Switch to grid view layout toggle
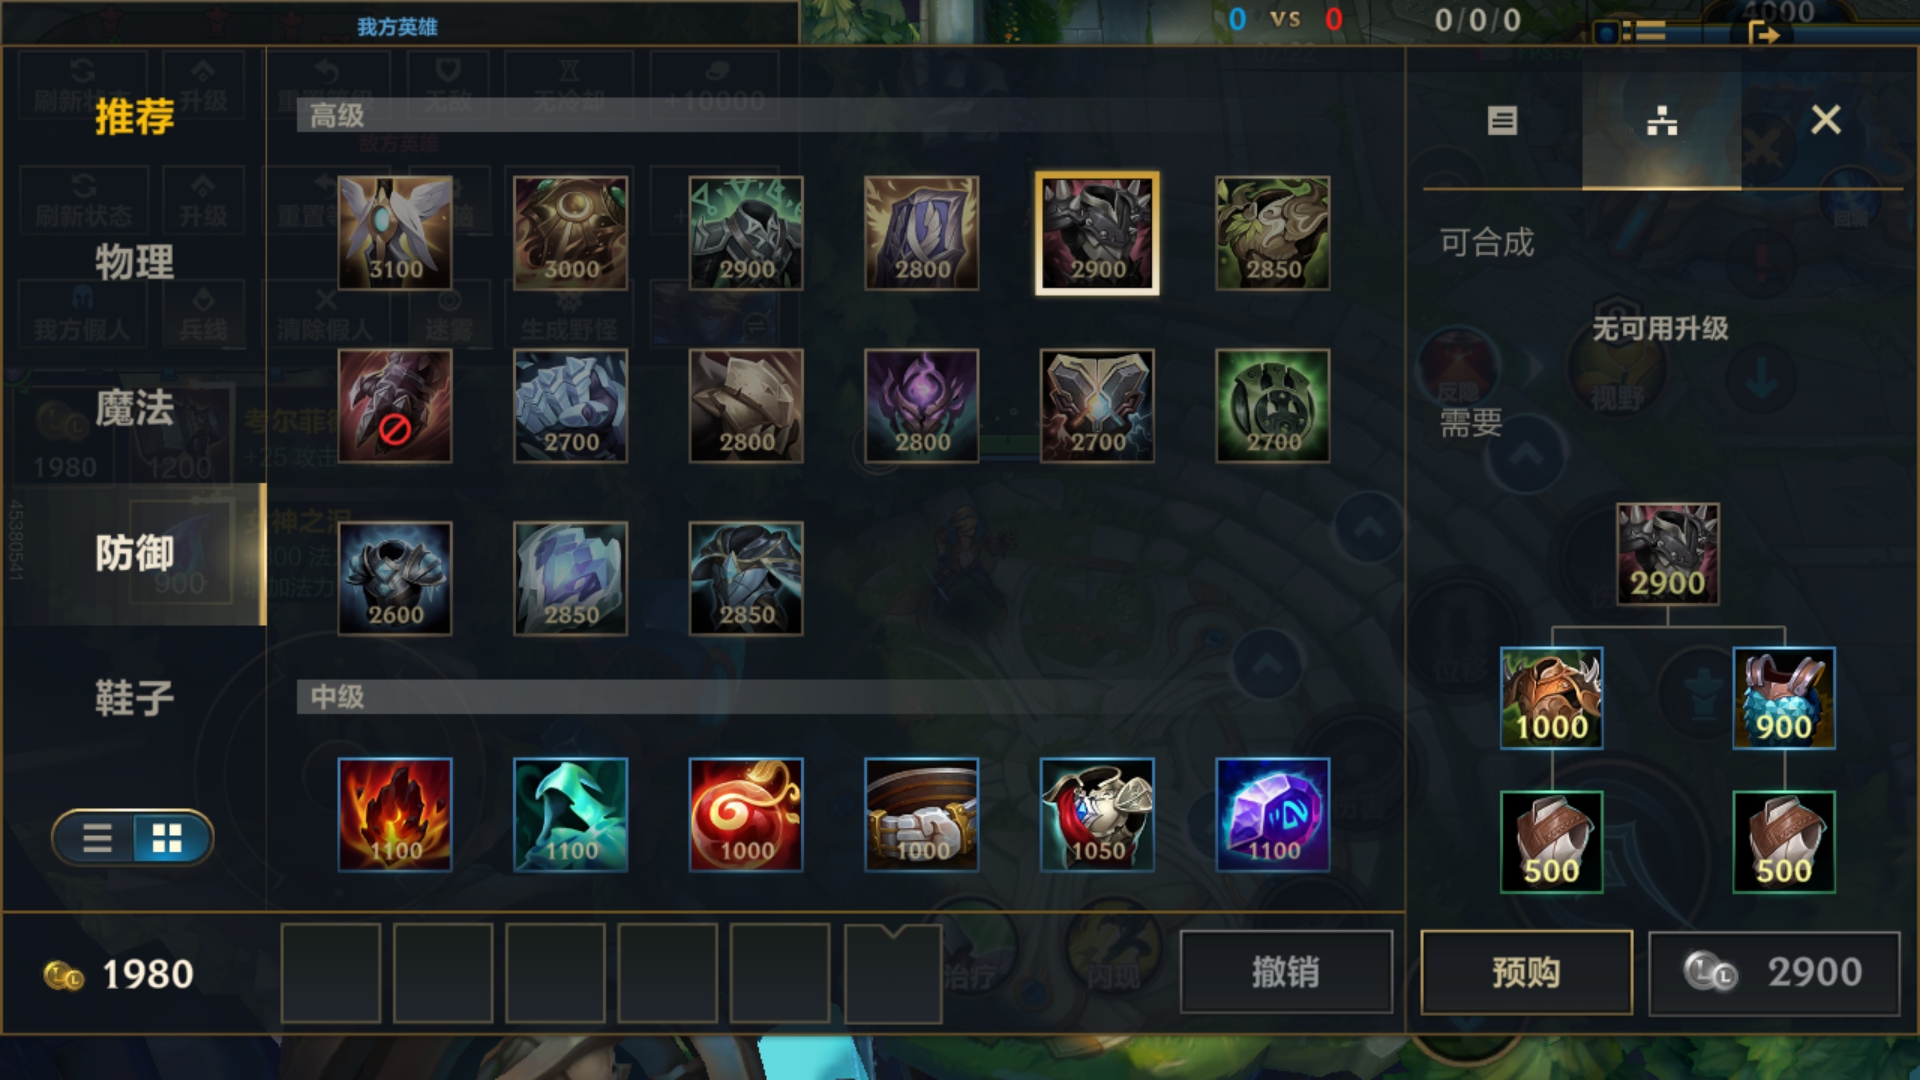Viewport: 1920px width, 1080px height. (167, 837)
